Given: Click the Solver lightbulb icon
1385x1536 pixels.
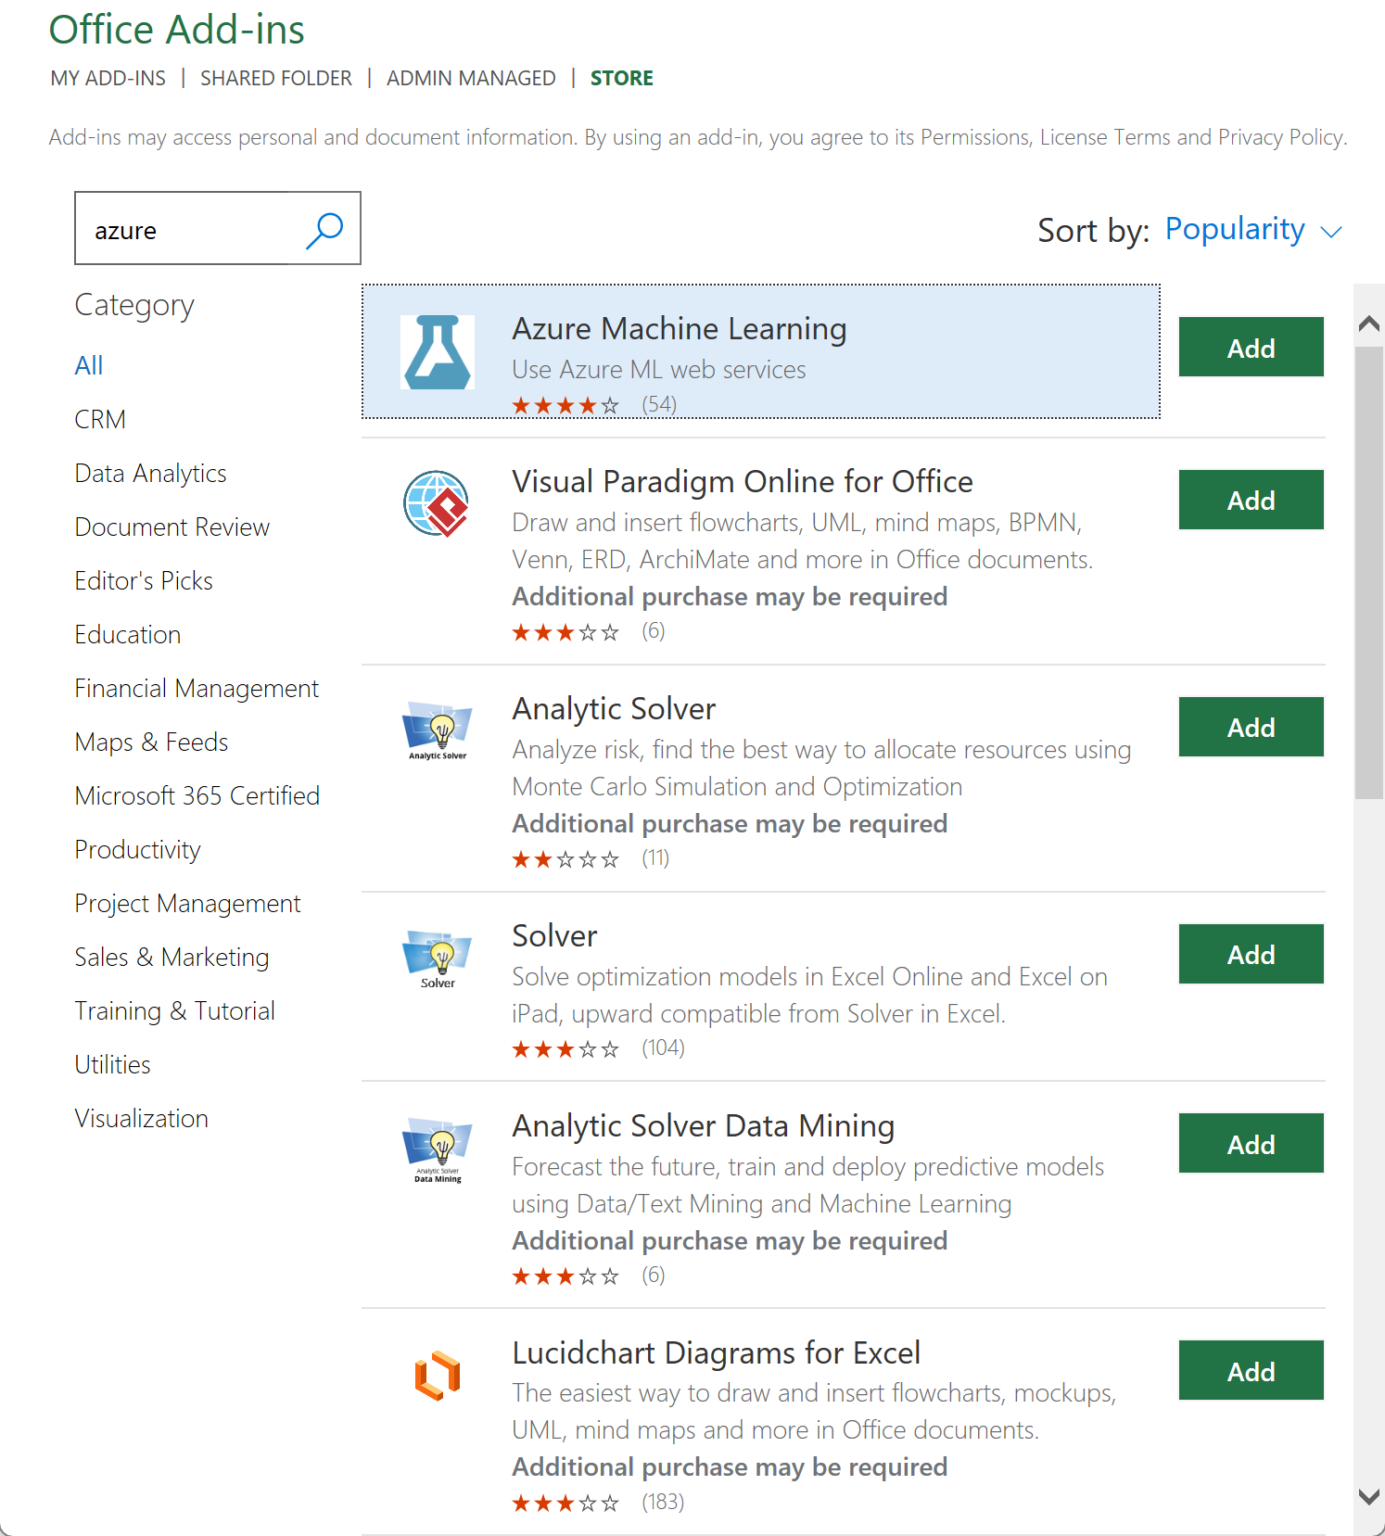Looking at the screenshot, I should [x=437, y=958].
